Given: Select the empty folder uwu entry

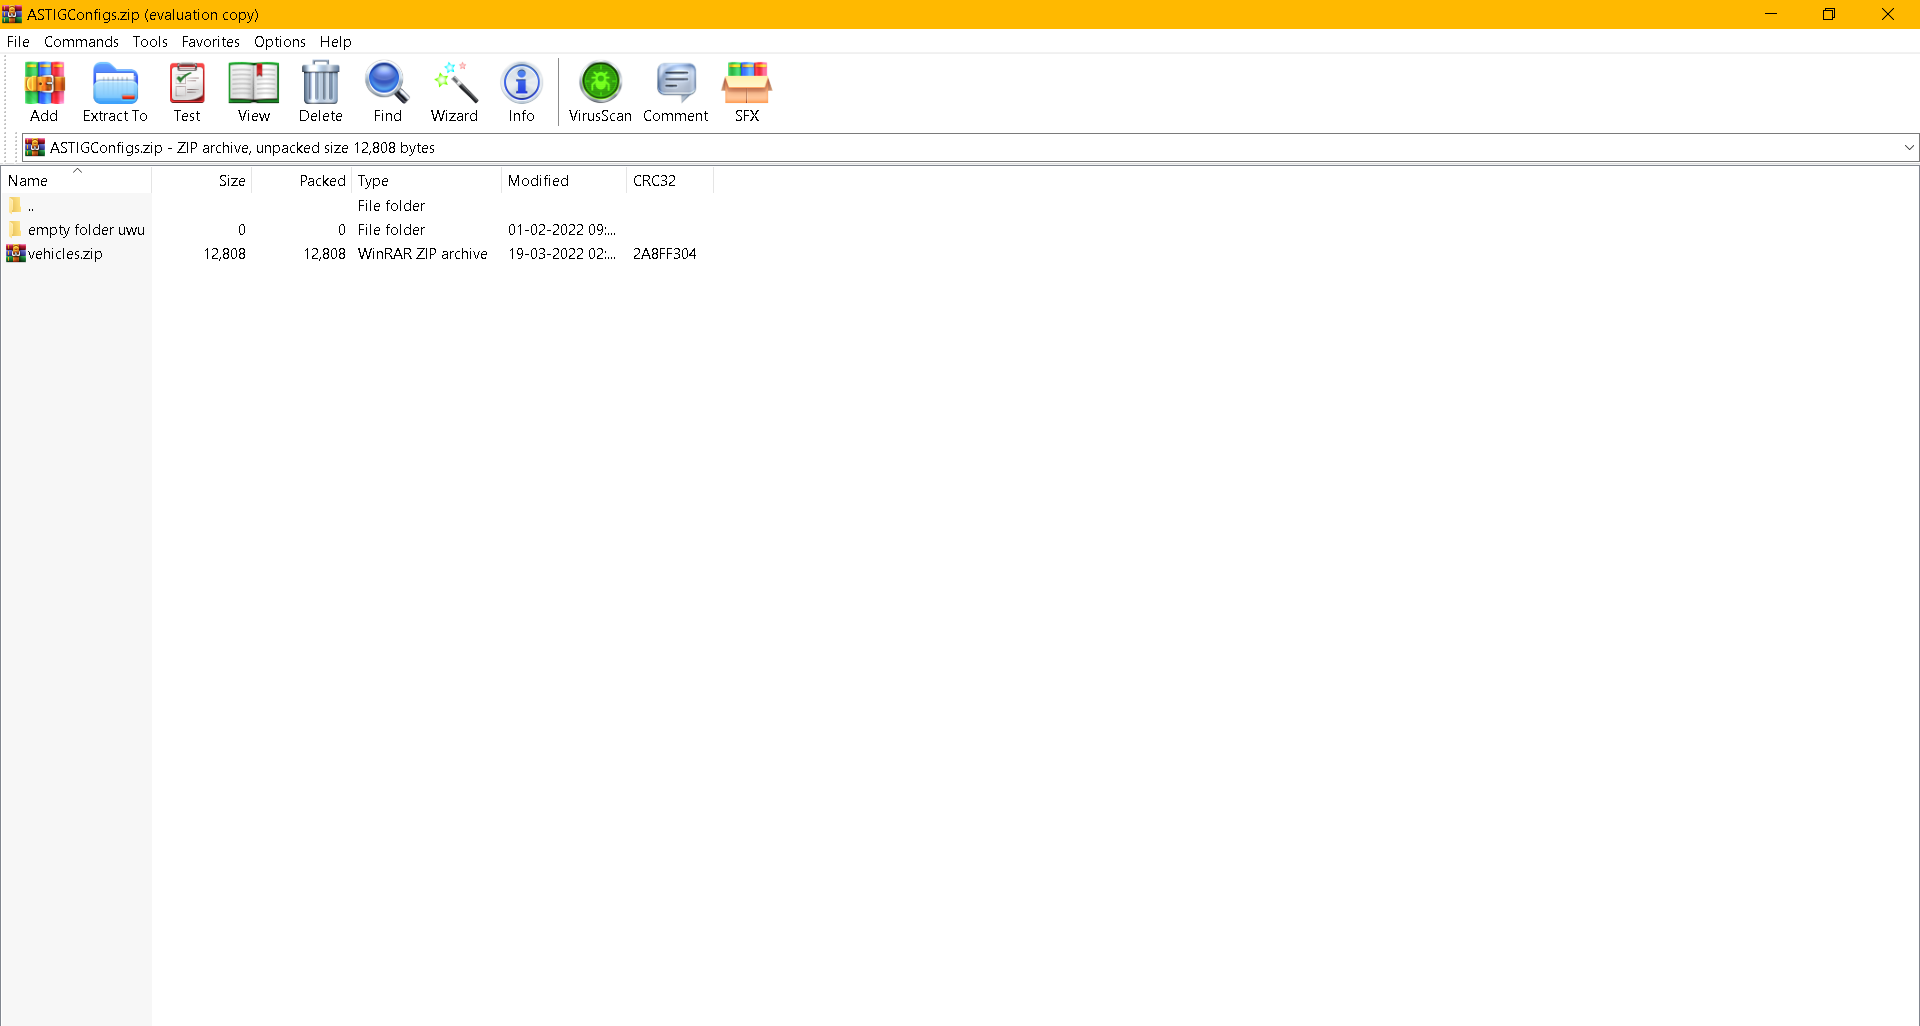Looking at the screenshot, I should point(86,229).
